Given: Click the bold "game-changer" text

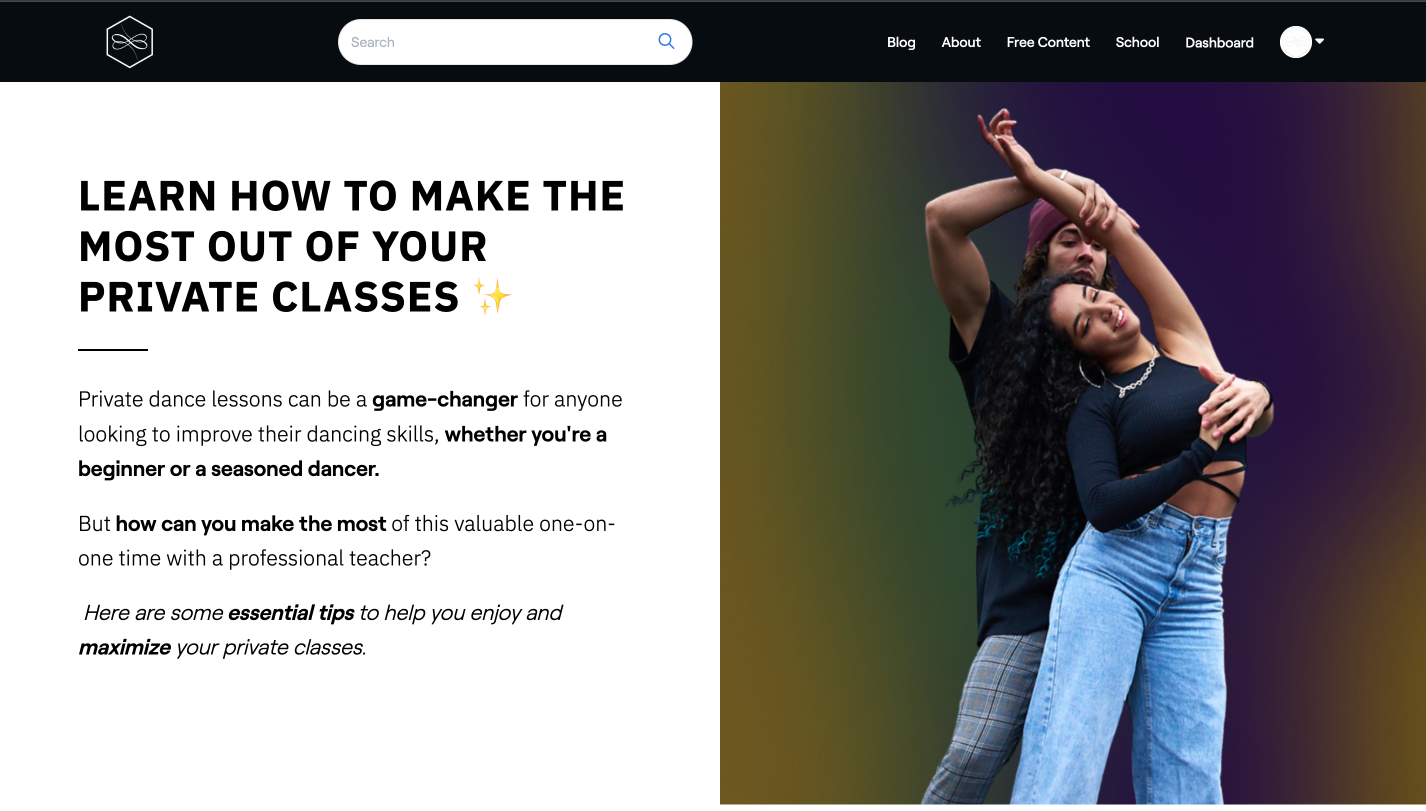Looking at the screenshot, I should 445,399.
